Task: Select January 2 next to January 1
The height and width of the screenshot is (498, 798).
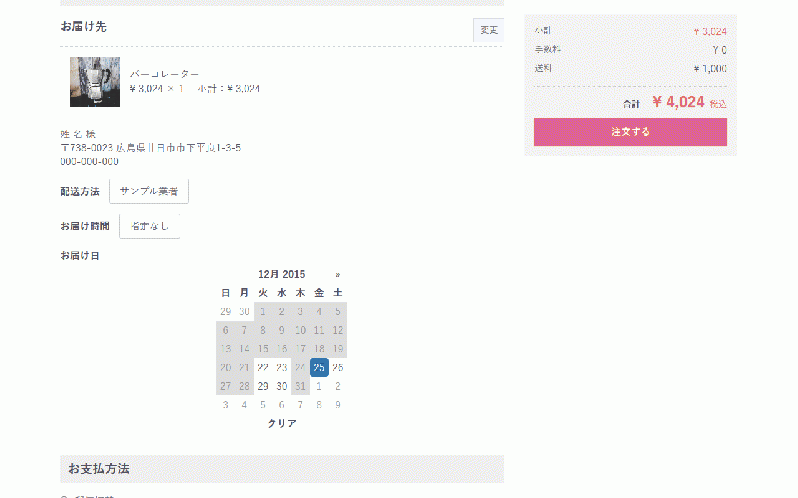Action: [338, 386]
